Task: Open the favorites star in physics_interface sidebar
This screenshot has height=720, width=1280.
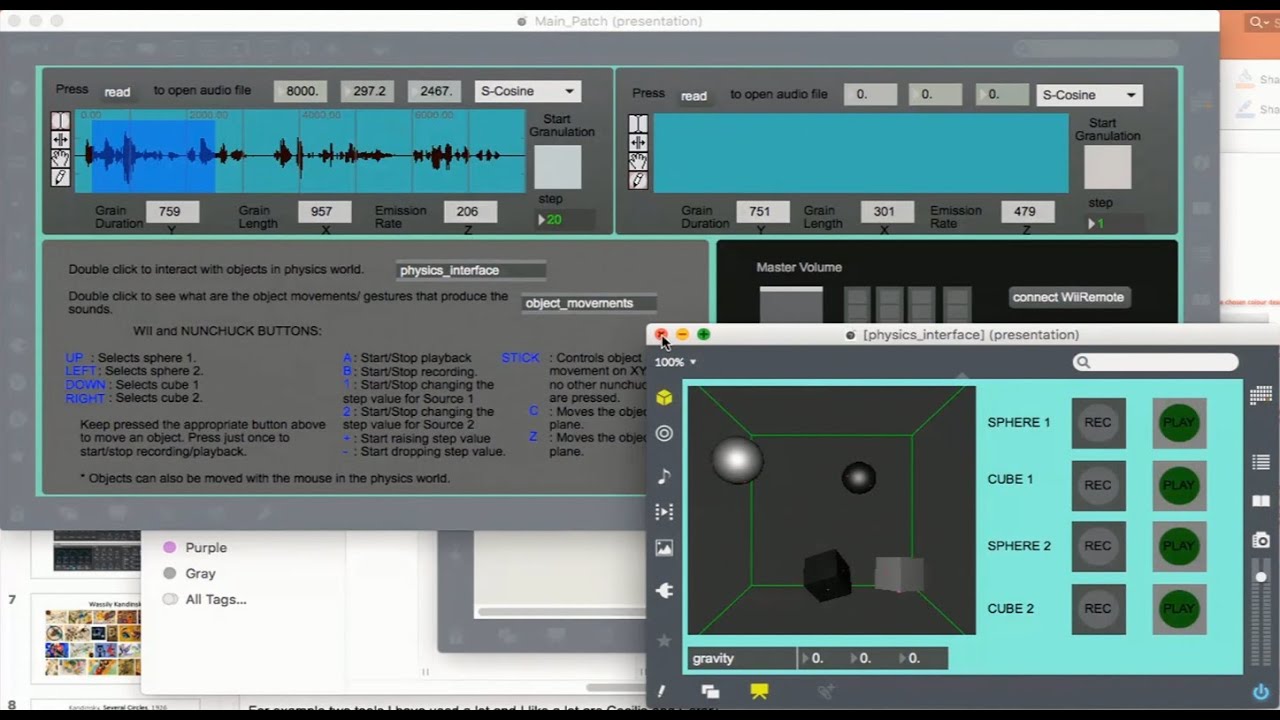Action: coord(664,640)
